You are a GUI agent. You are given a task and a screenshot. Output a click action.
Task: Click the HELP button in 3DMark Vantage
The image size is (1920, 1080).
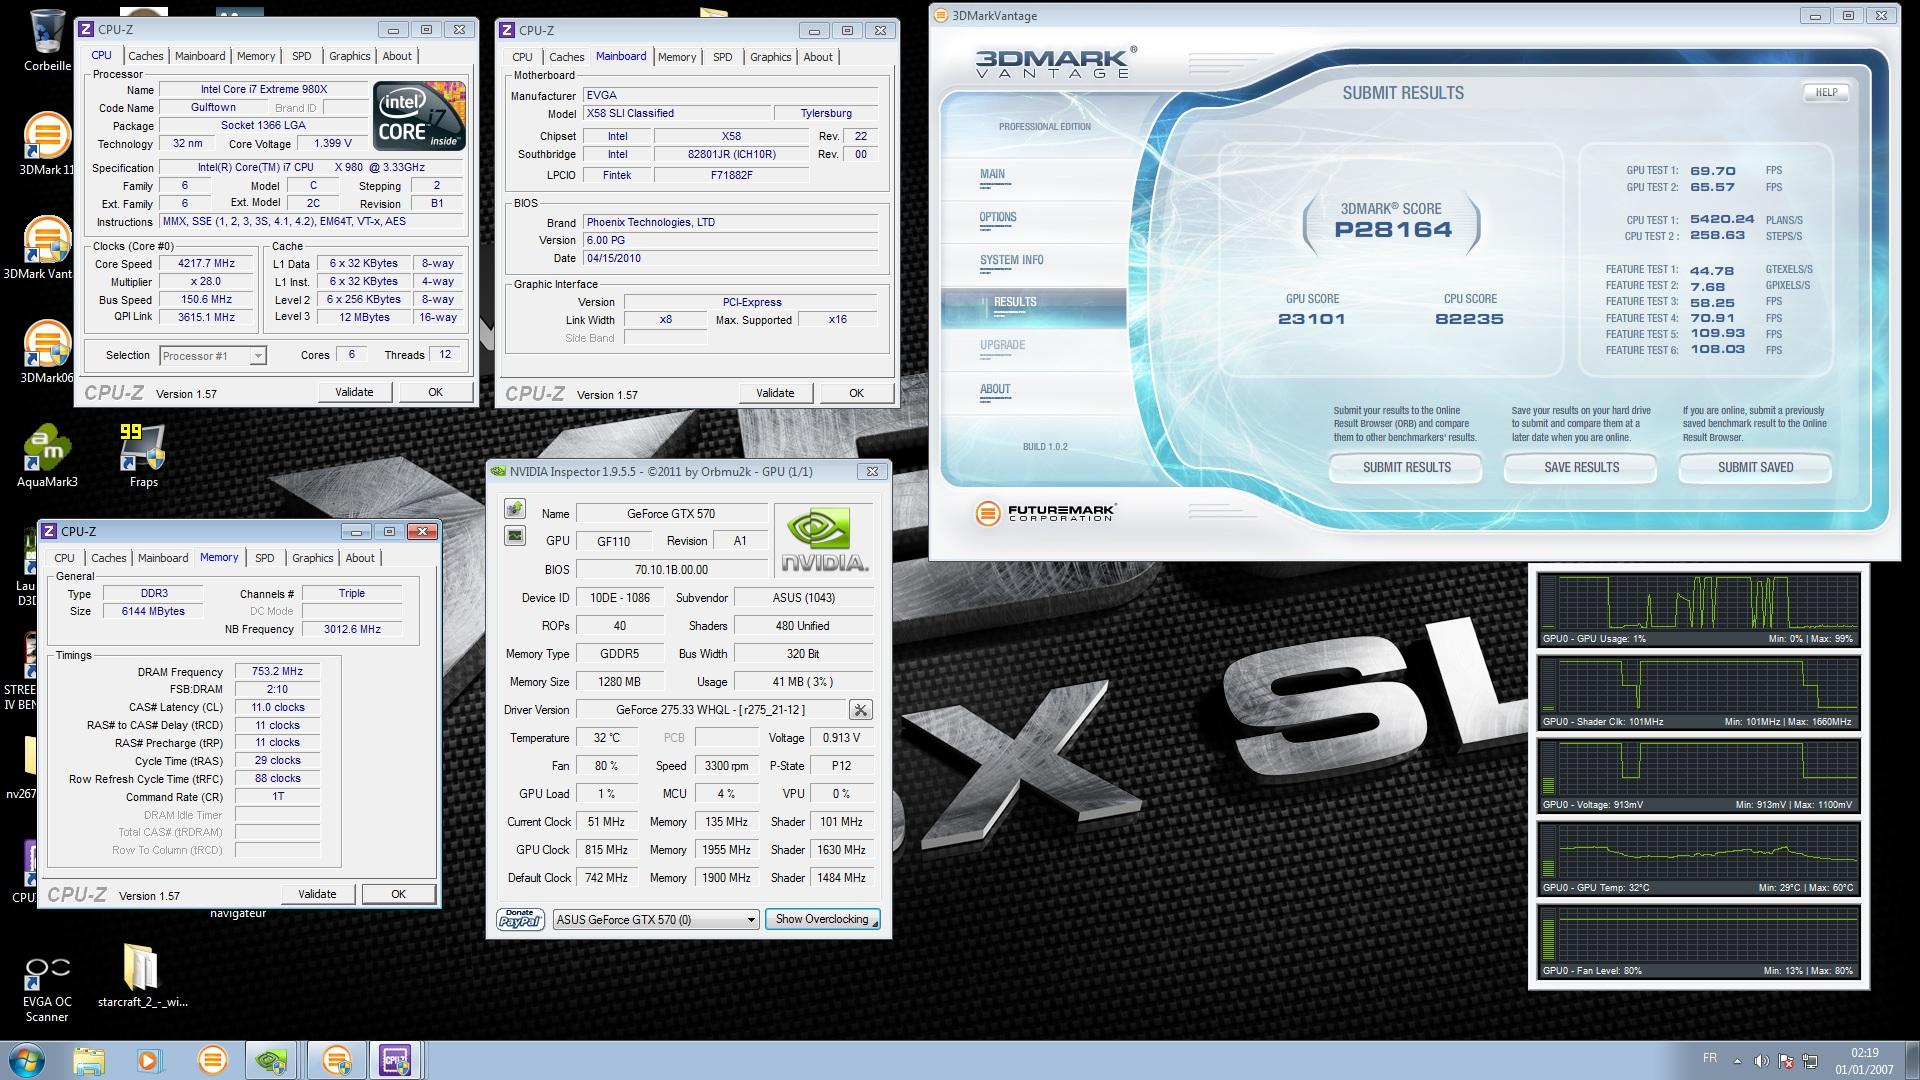point(1826,92)
